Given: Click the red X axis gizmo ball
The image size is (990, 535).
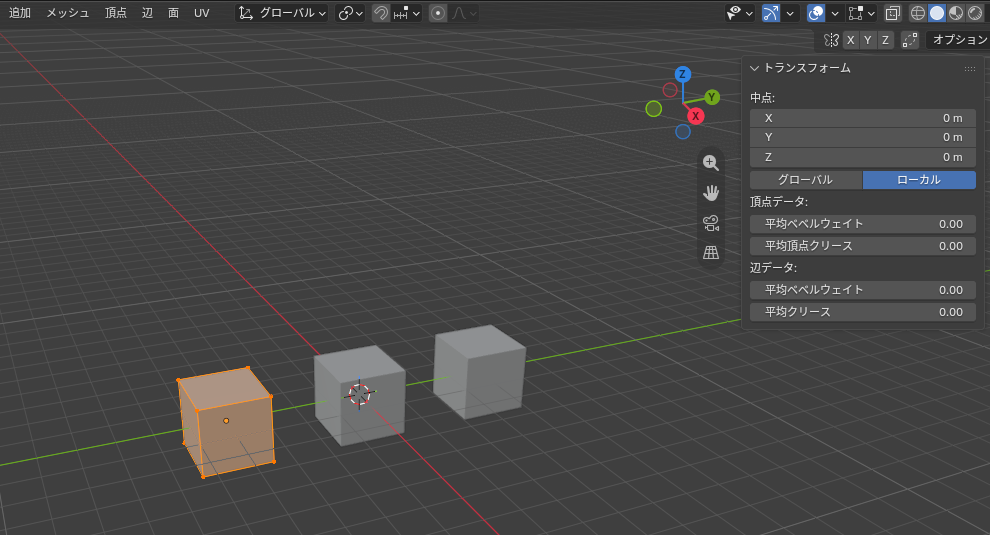Looking at the screenshot, I should [695, 116].
